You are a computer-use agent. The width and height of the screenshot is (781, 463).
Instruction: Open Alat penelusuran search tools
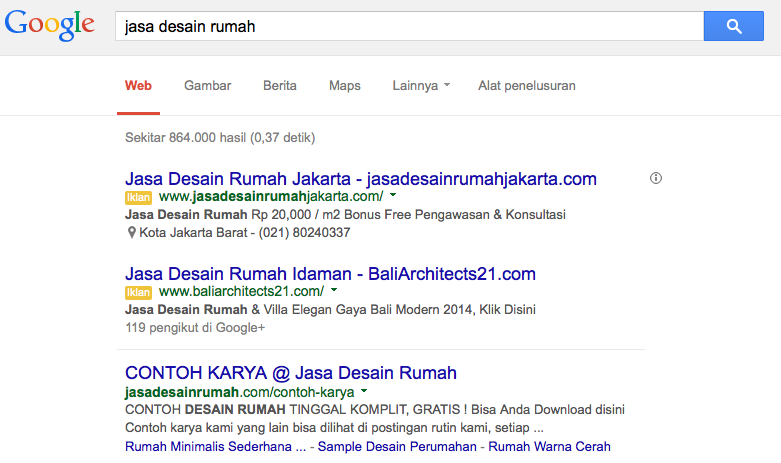point(527,86)
